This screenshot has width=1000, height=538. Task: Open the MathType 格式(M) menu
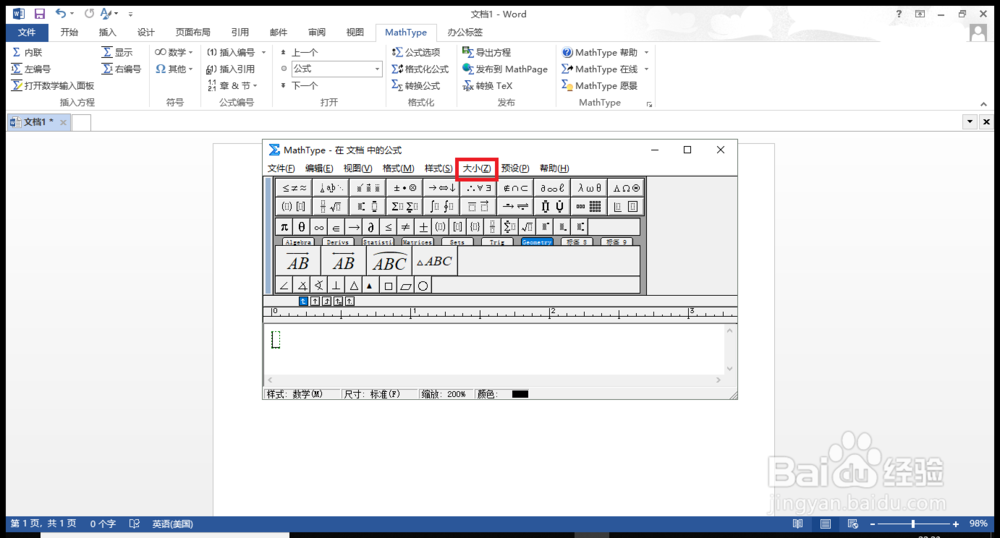[398, 168]
